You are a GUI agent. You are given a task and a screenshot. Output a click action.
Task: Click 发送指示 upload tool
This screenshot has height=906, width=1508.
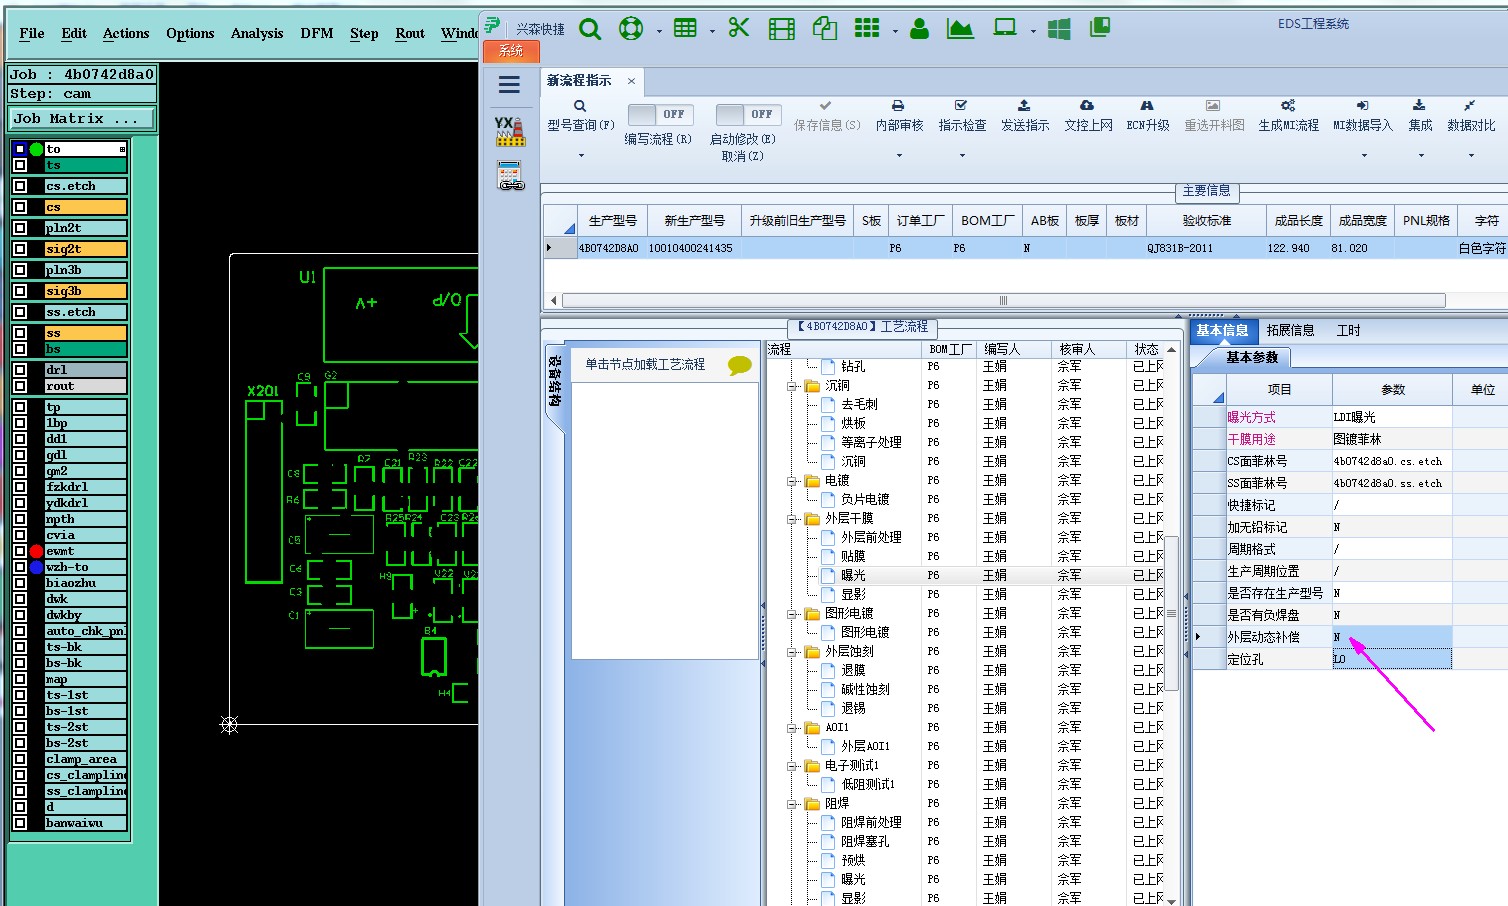coord(1025,116)
